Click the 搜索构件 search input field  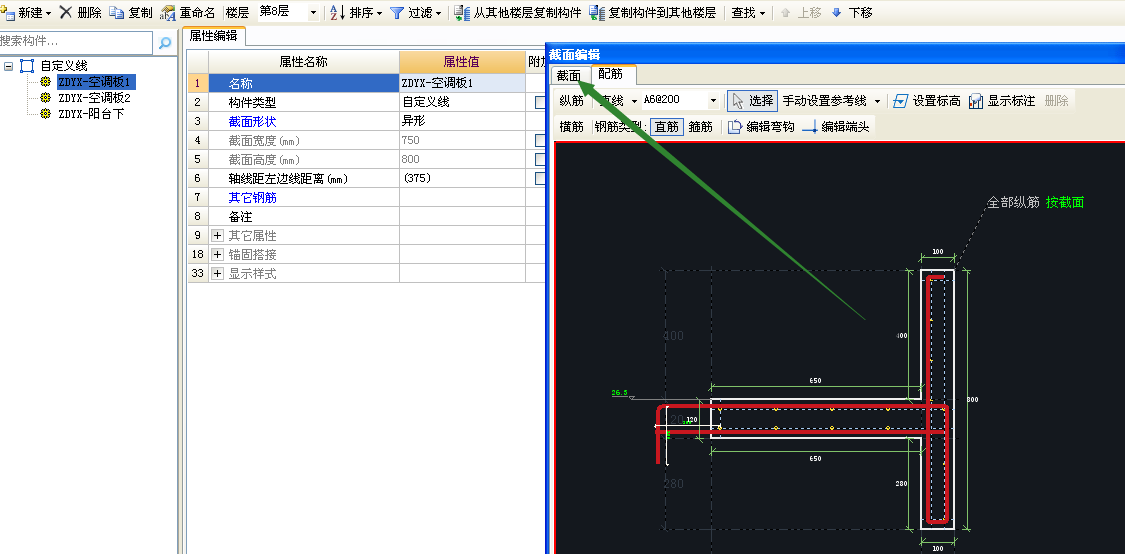coord(76,42)
